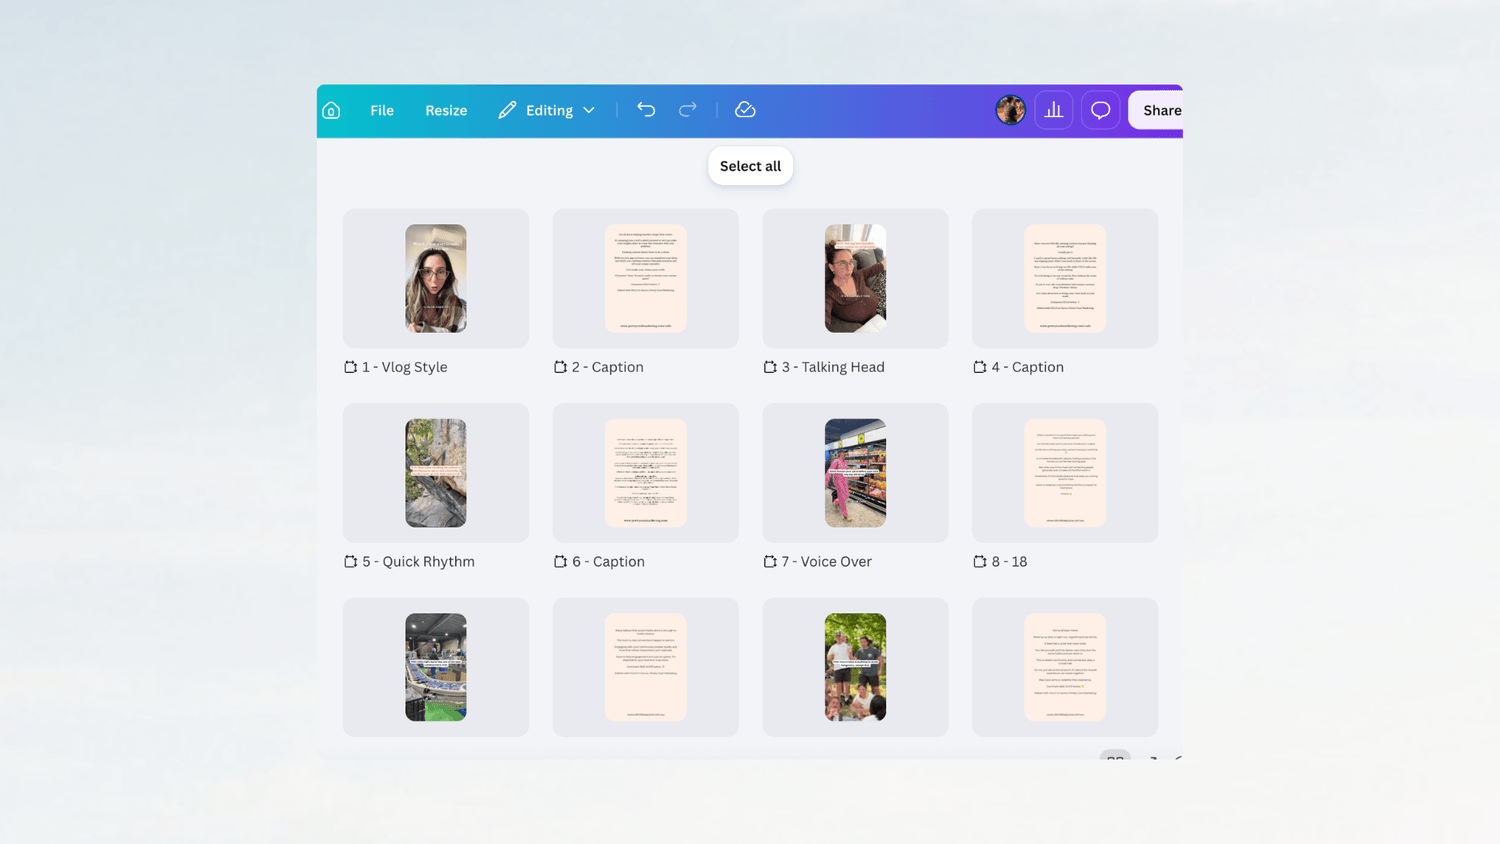Click the Share button
This screenshot has height=844, width=1500.
point(1157,110)
